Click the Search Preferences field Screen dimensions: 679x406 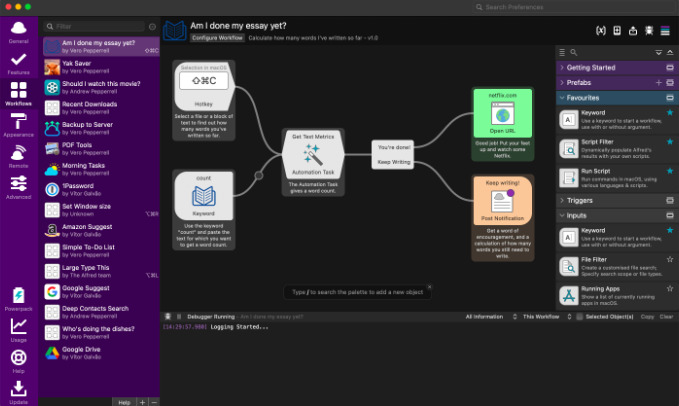click(574, 7)
